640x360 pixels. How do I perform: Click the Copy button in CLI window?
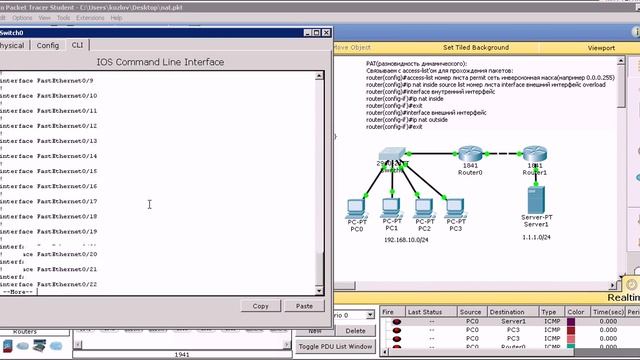tap(260, 306)
